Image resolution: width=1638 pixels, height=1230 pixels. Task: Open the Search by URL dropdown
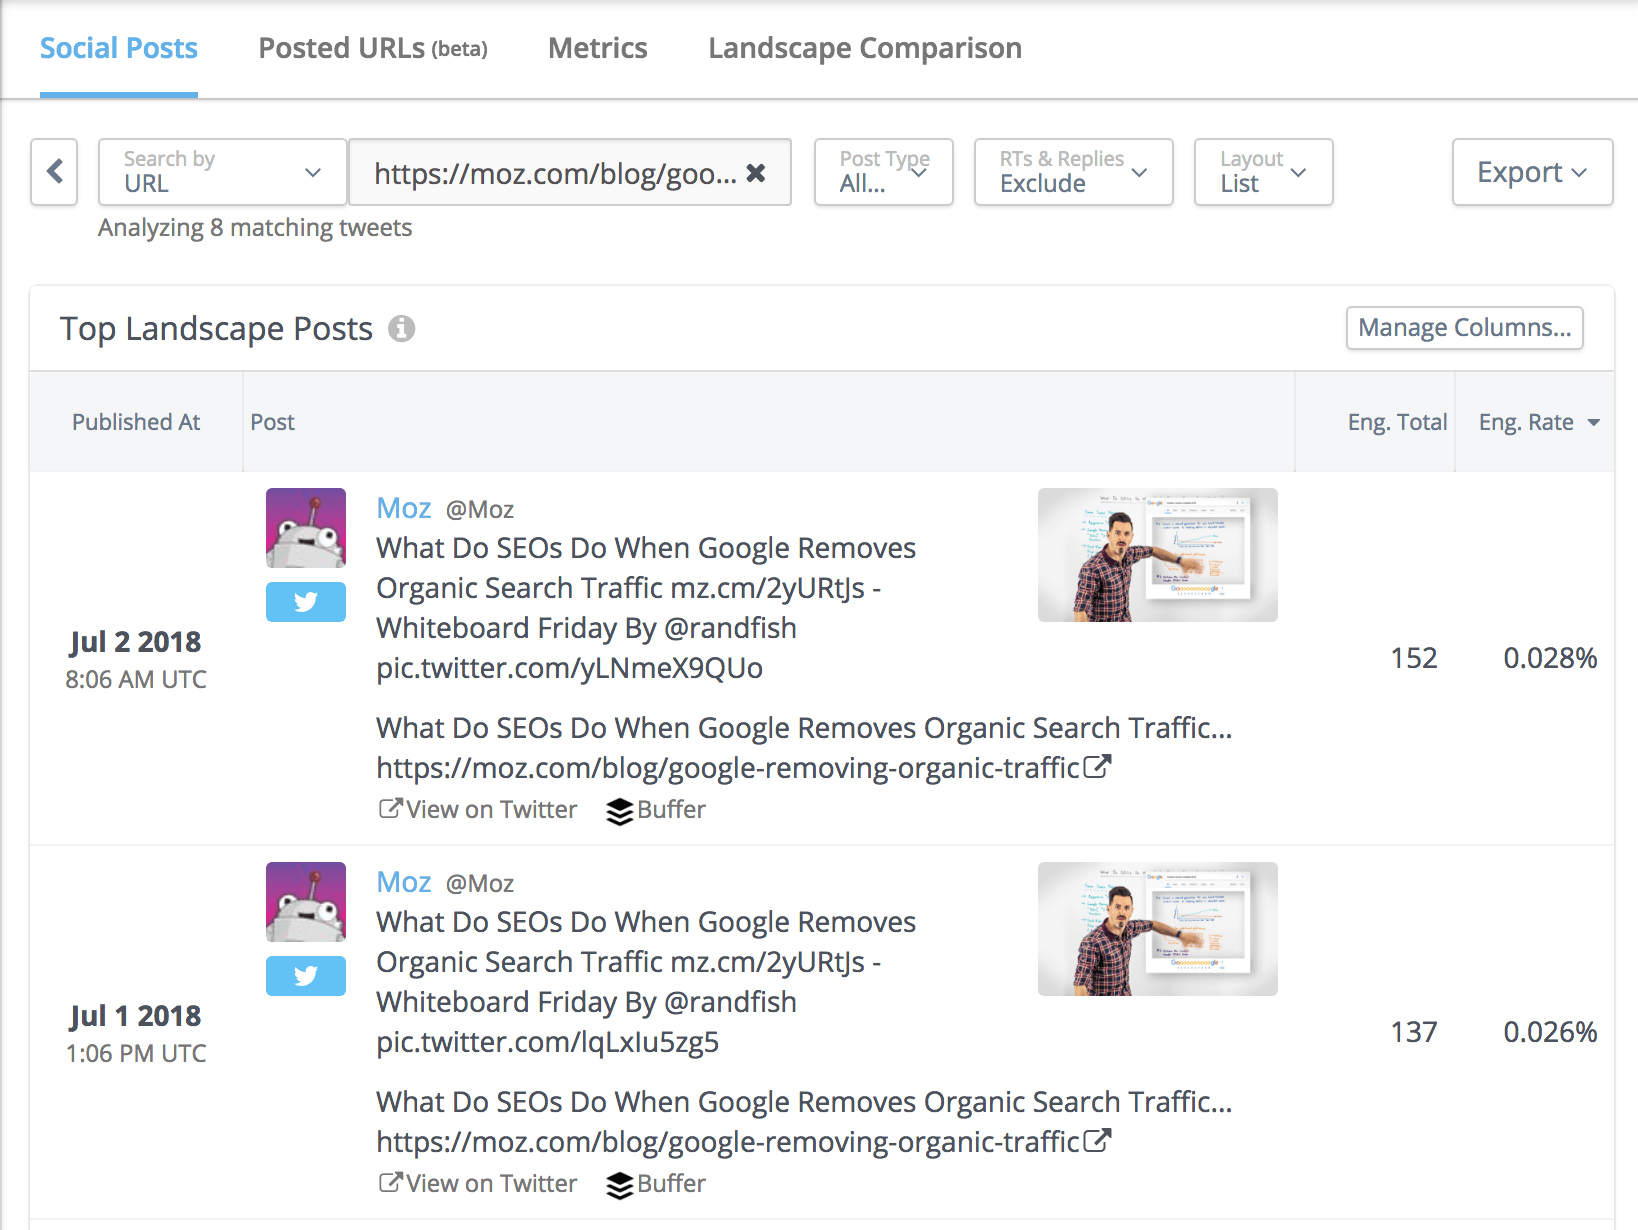pyautogui.click(x=222, y=172)
